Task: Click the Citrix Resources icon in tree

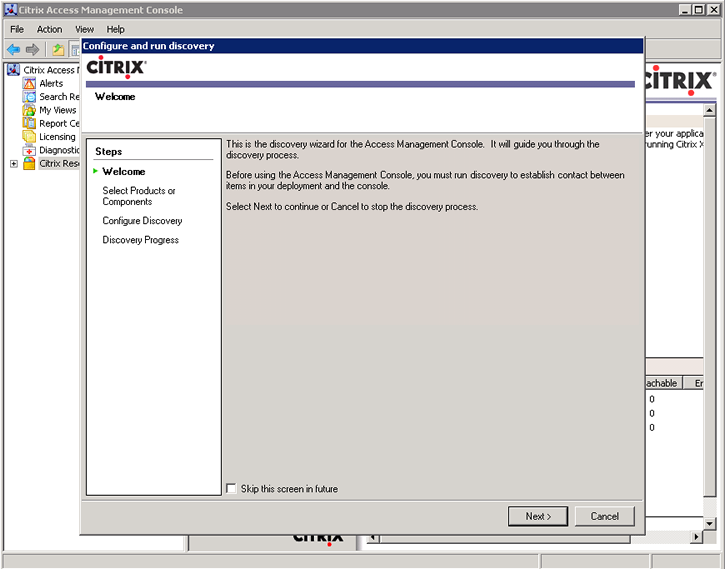Action: click(29, 164)
